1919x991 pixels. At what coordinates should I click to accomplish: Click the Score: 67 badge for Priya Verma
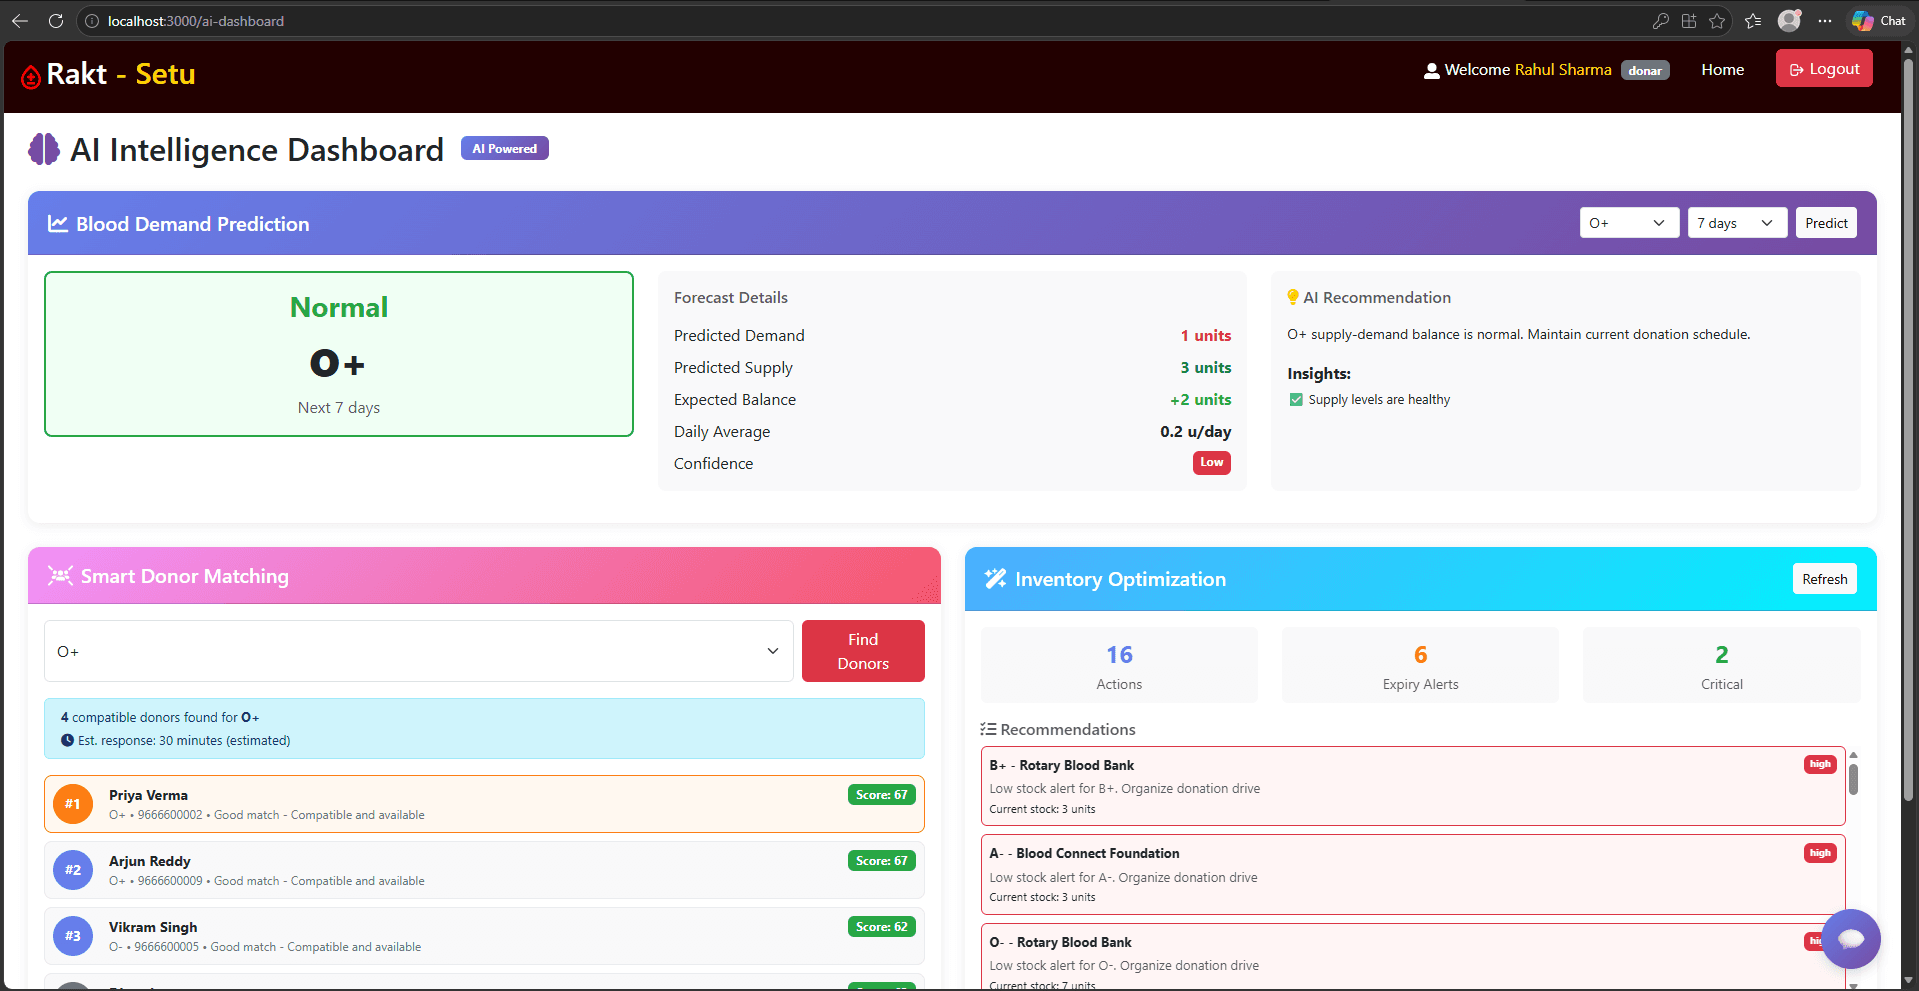pyautogui.click(x=882, y=795)
